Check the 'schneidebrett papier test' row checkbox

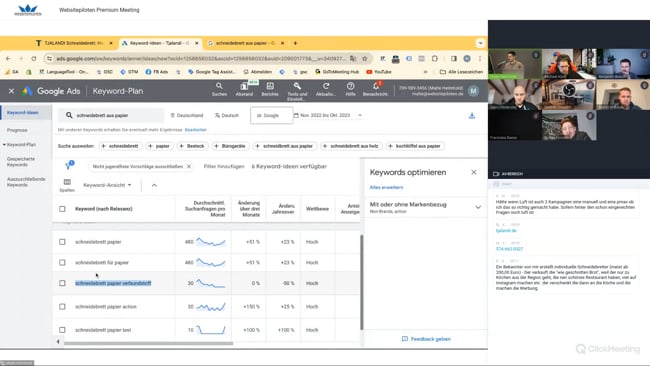(x=62, y=330)
